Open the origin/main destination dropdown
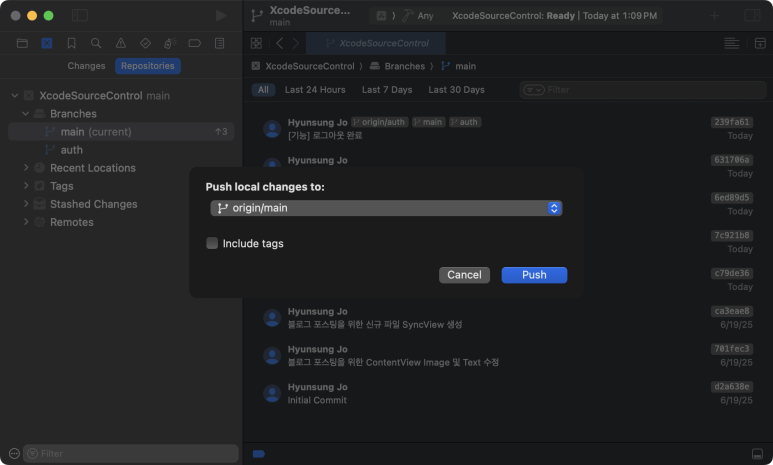The width and height of the screenshot is (773, 465). [x=386, y=208]
